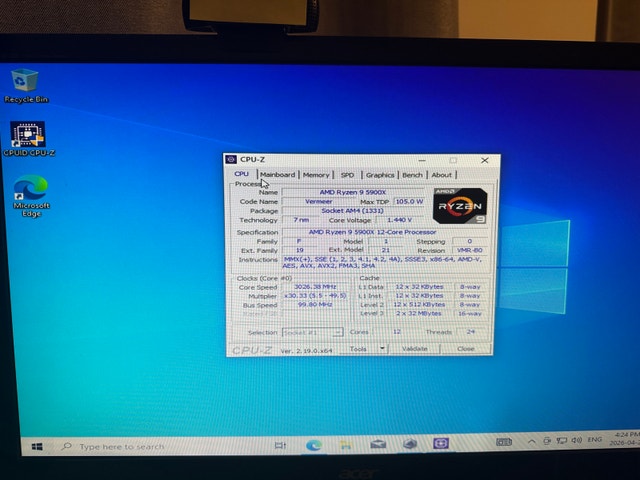640x480 pixels.
Task: Open the Windows Start menu
Action: coord(37,447)
